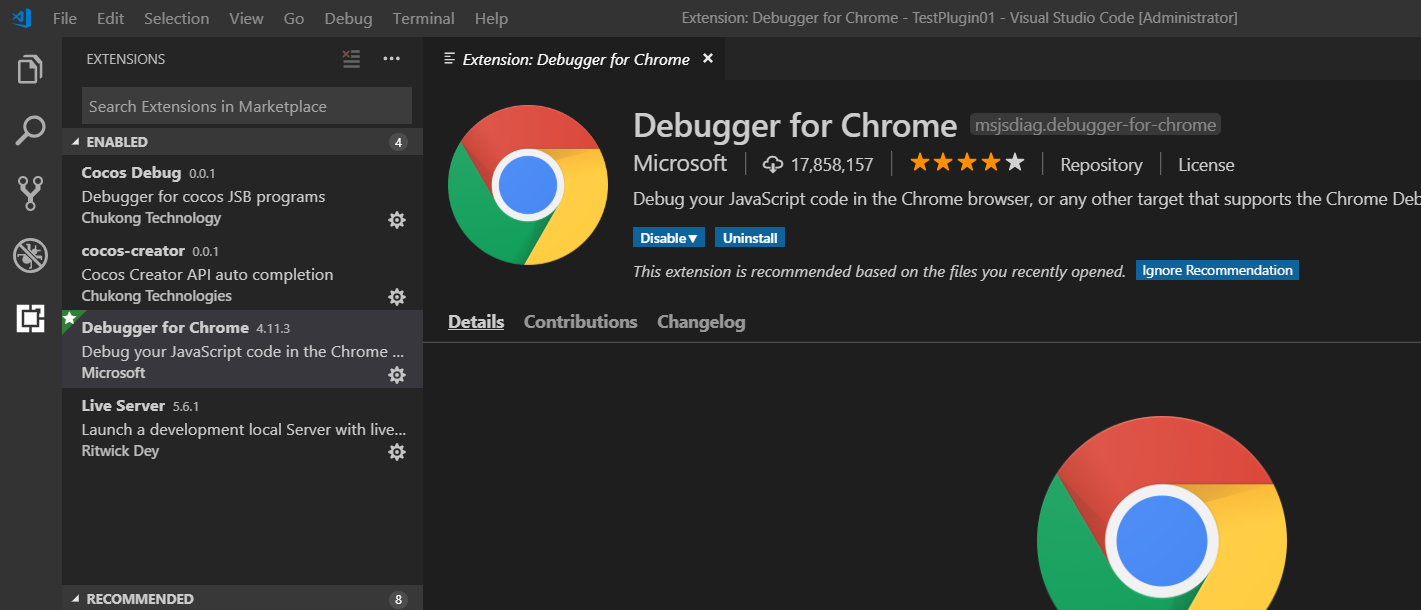Click the Uninstall button
1421x610 pixels.
750,238
